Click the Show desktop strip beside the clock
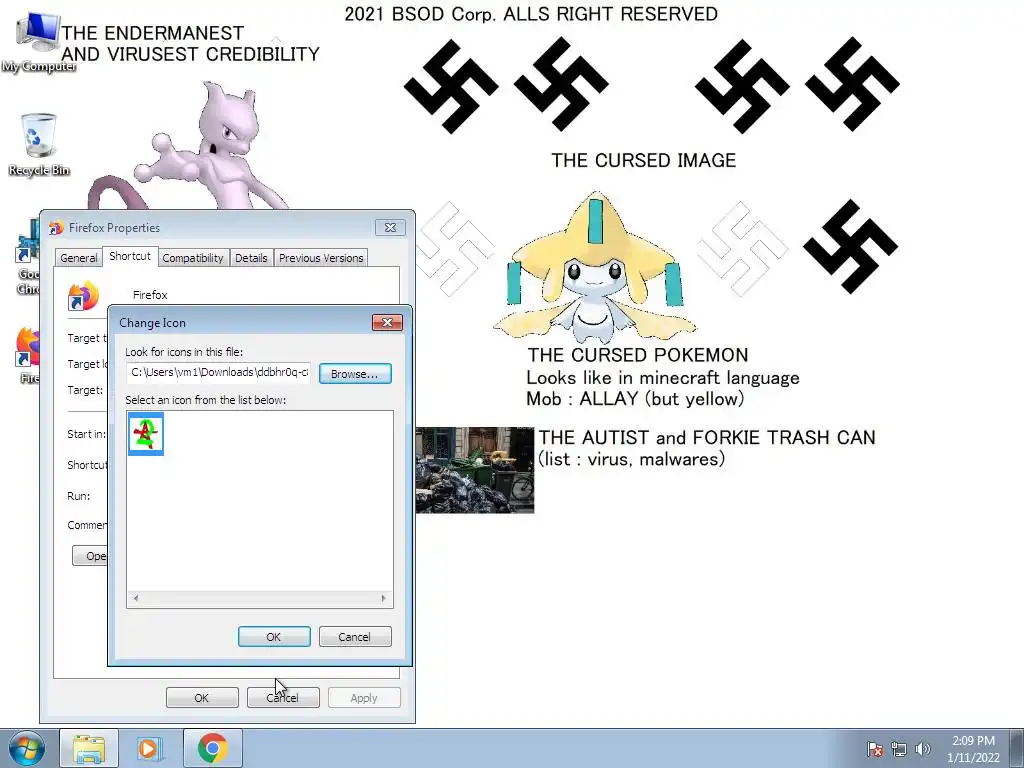This screenshot has width=1024, height=768. [1017, 748]
